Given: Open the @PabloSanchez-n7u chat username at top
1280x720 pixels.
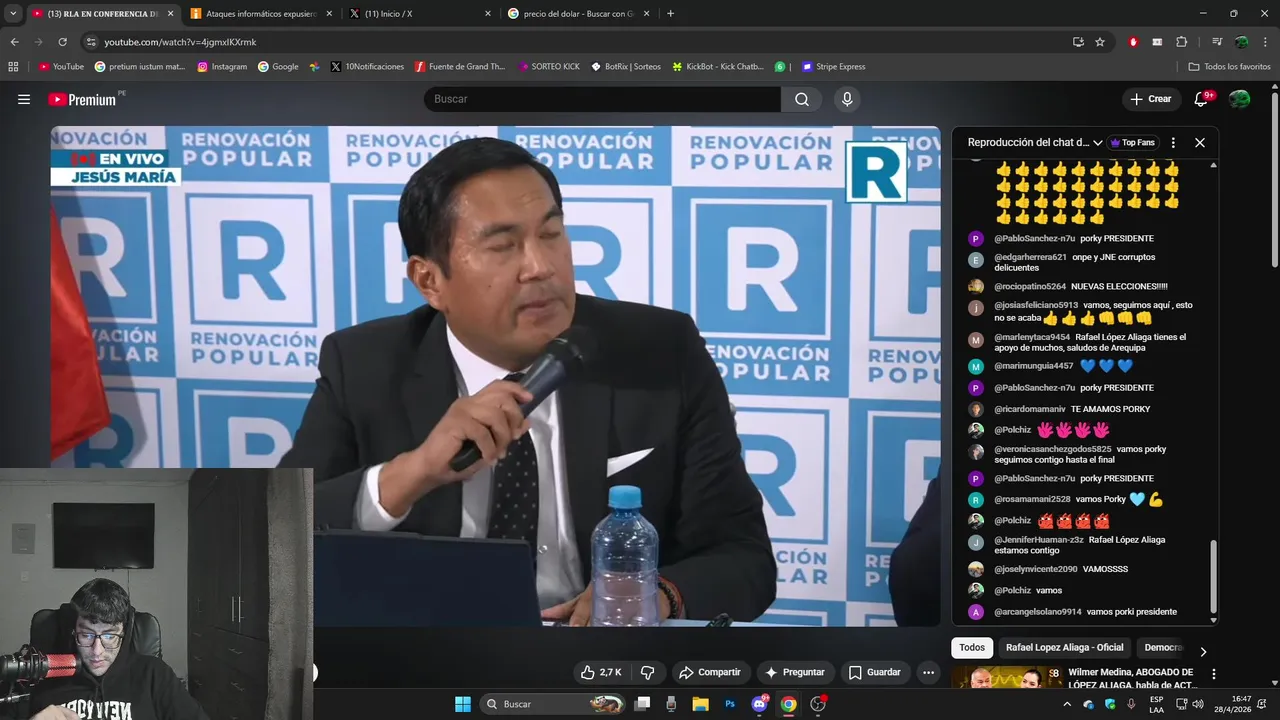Looking at the screenshot, I should point(1034,239).
